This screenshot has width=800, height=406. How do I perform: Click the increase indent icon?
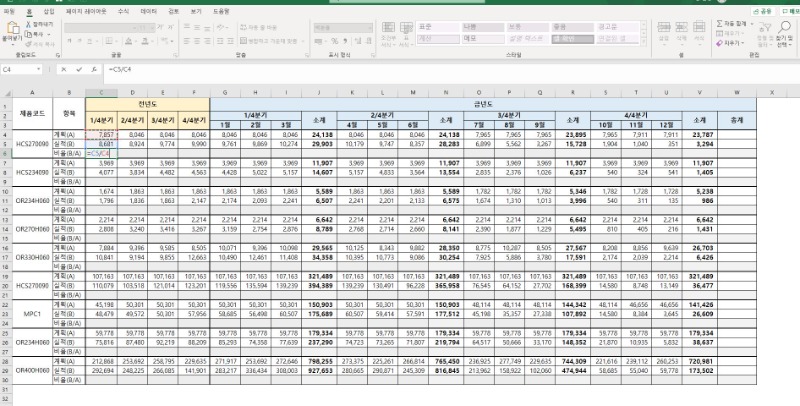(230, 41)
